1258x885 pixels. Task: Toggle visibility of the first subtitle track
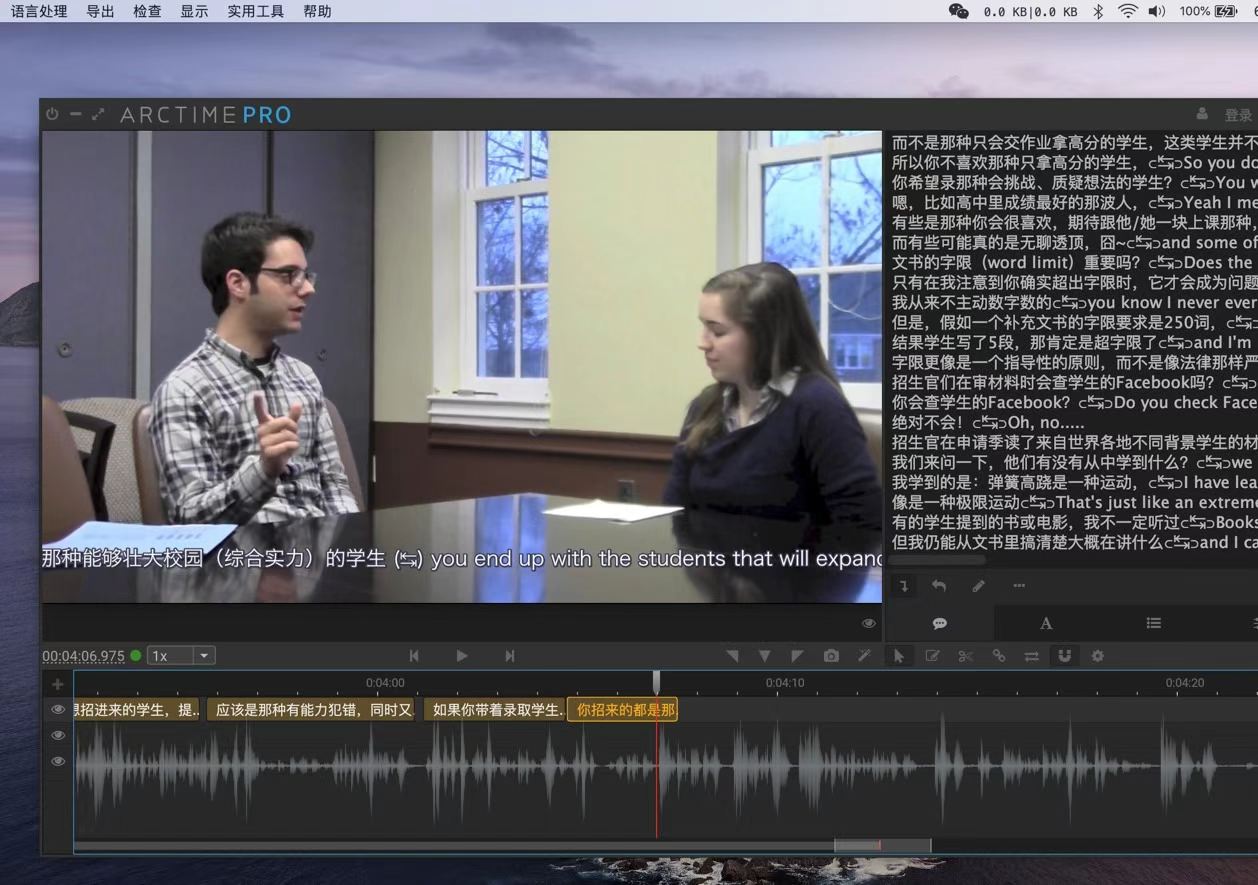(x=58, y=710)
